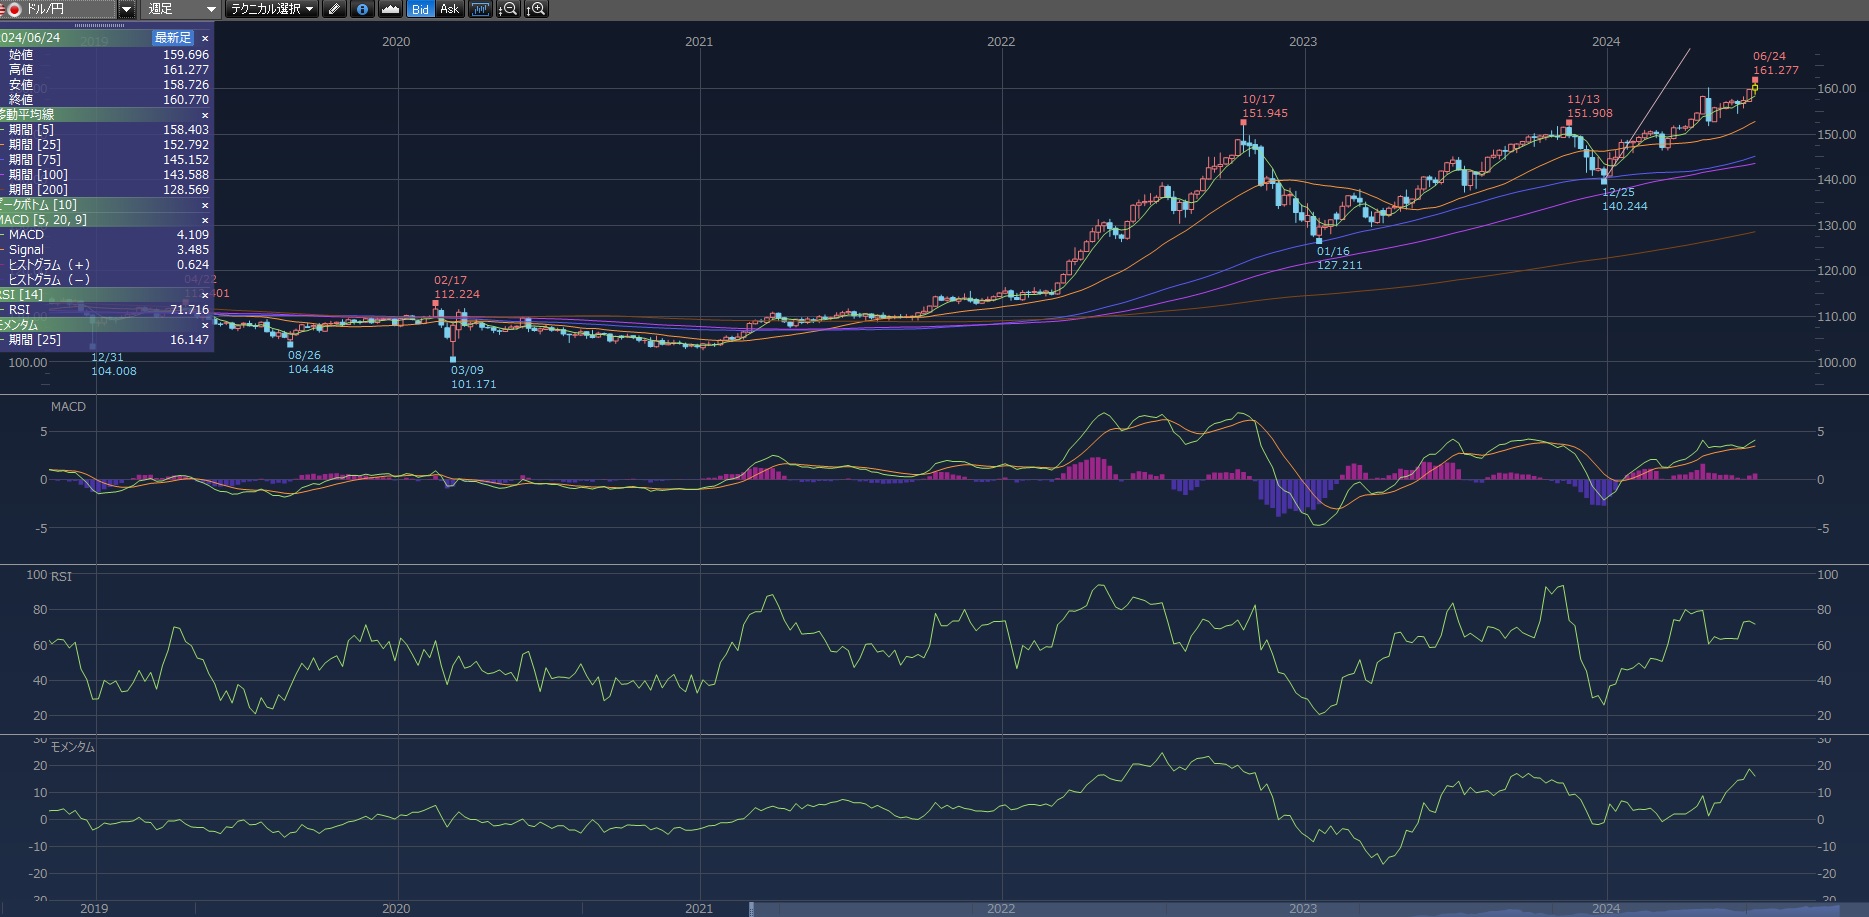Click the 最新足 button

point(172,38)
